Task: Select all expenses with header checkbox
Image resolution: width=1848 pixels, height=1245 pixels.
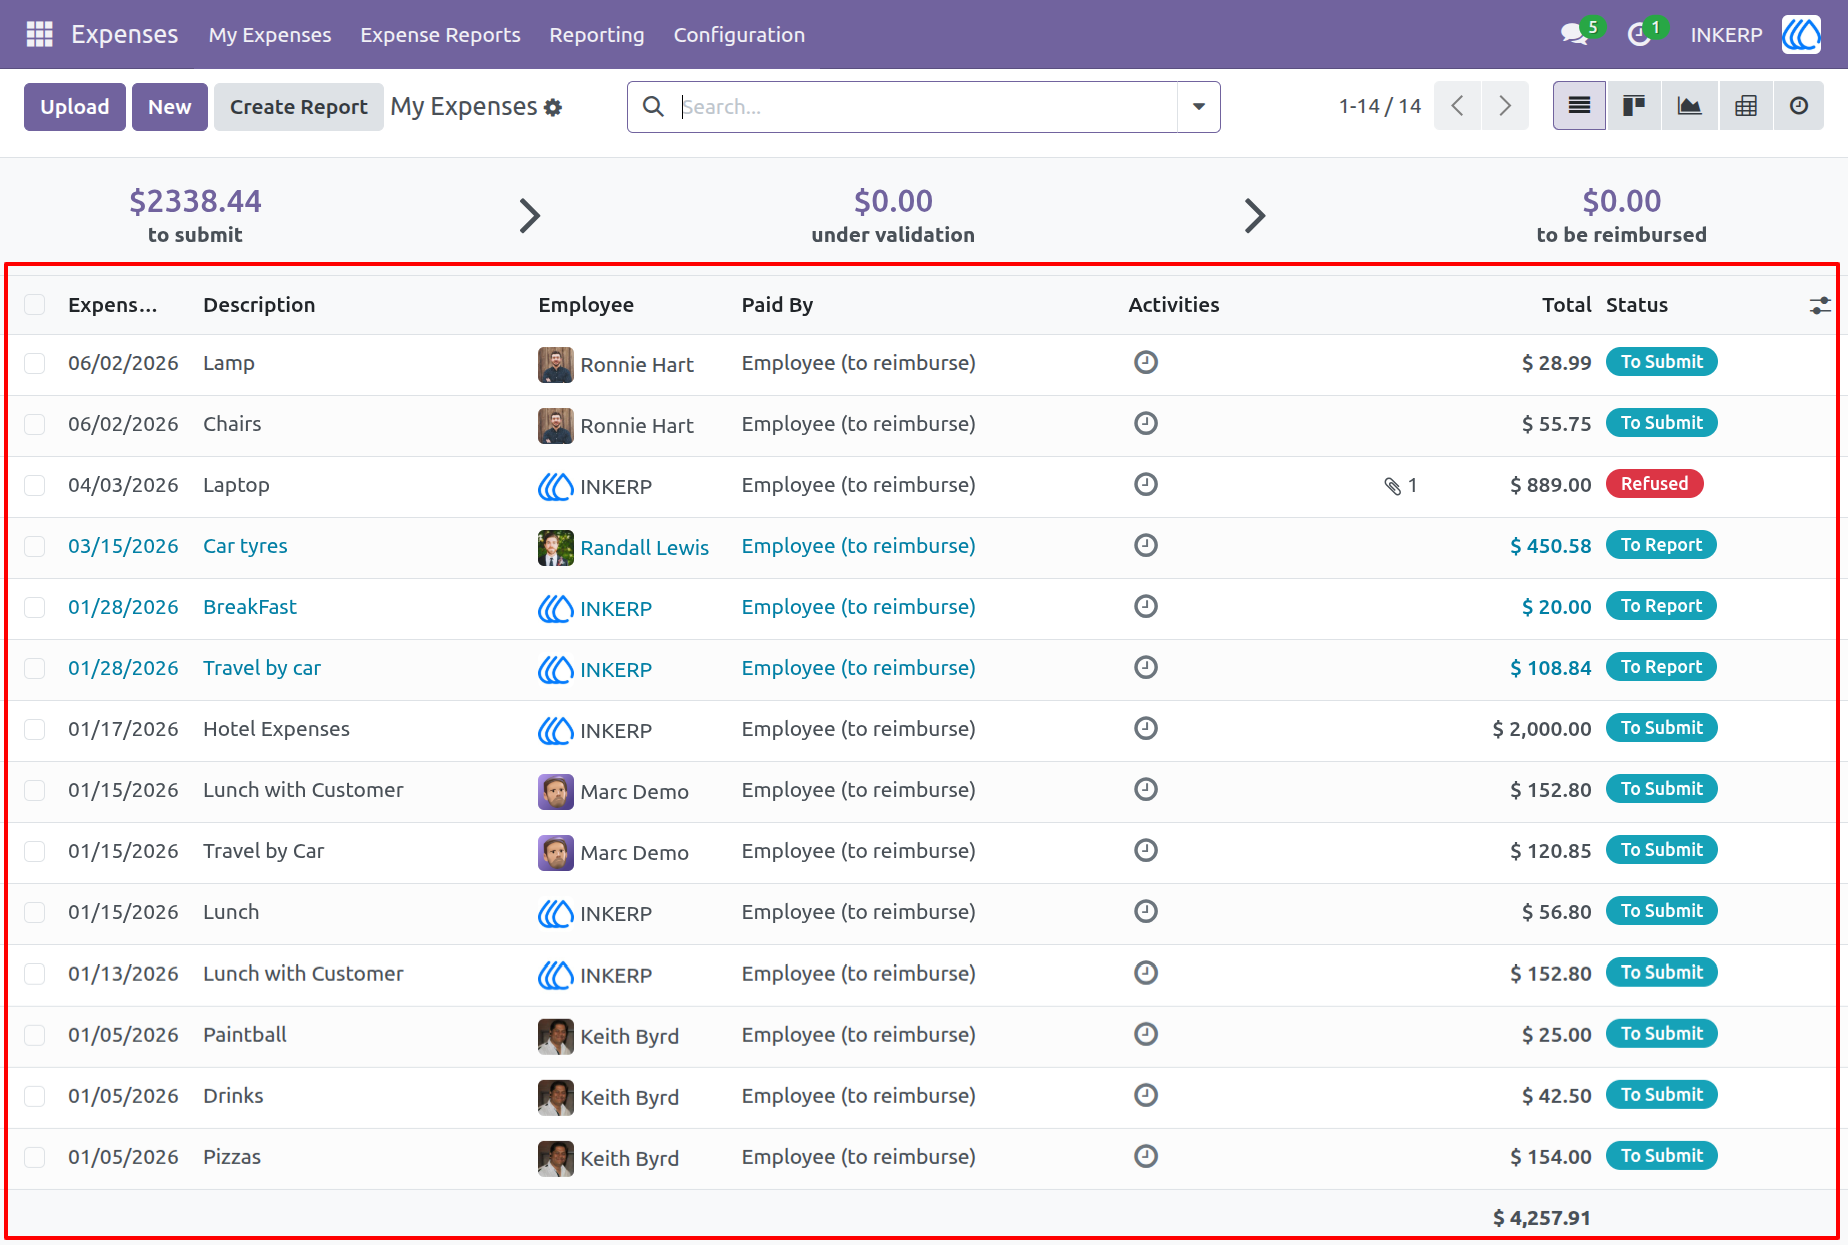Action: pyautogui.click(x=35, y=305)
